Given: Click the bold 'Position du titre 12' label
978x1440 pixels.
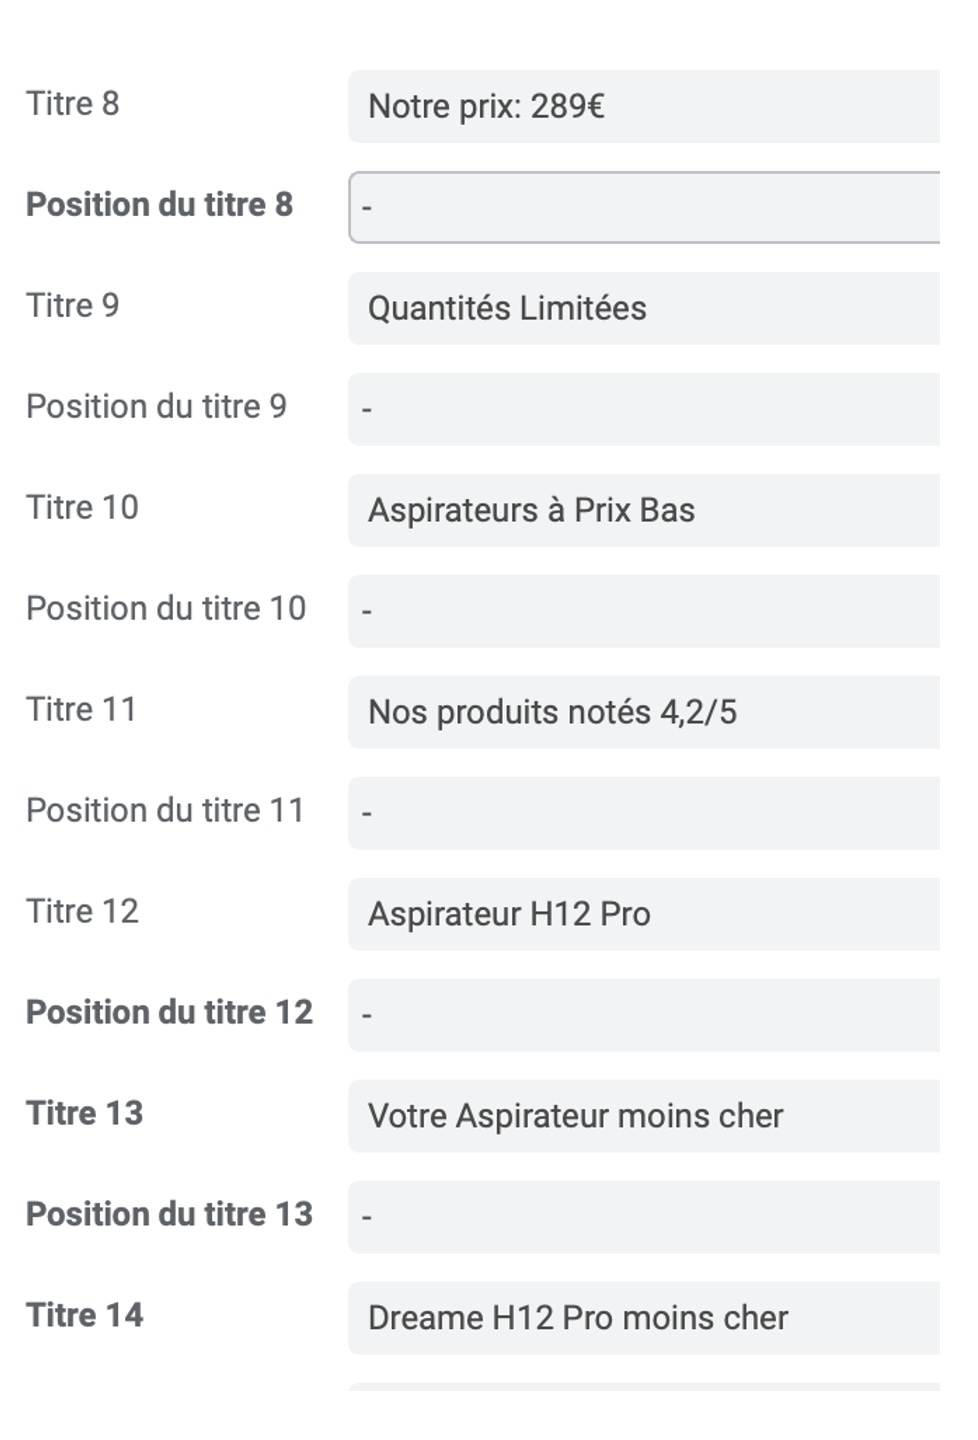Looking at the screenshot, I should click(170, 1012).
